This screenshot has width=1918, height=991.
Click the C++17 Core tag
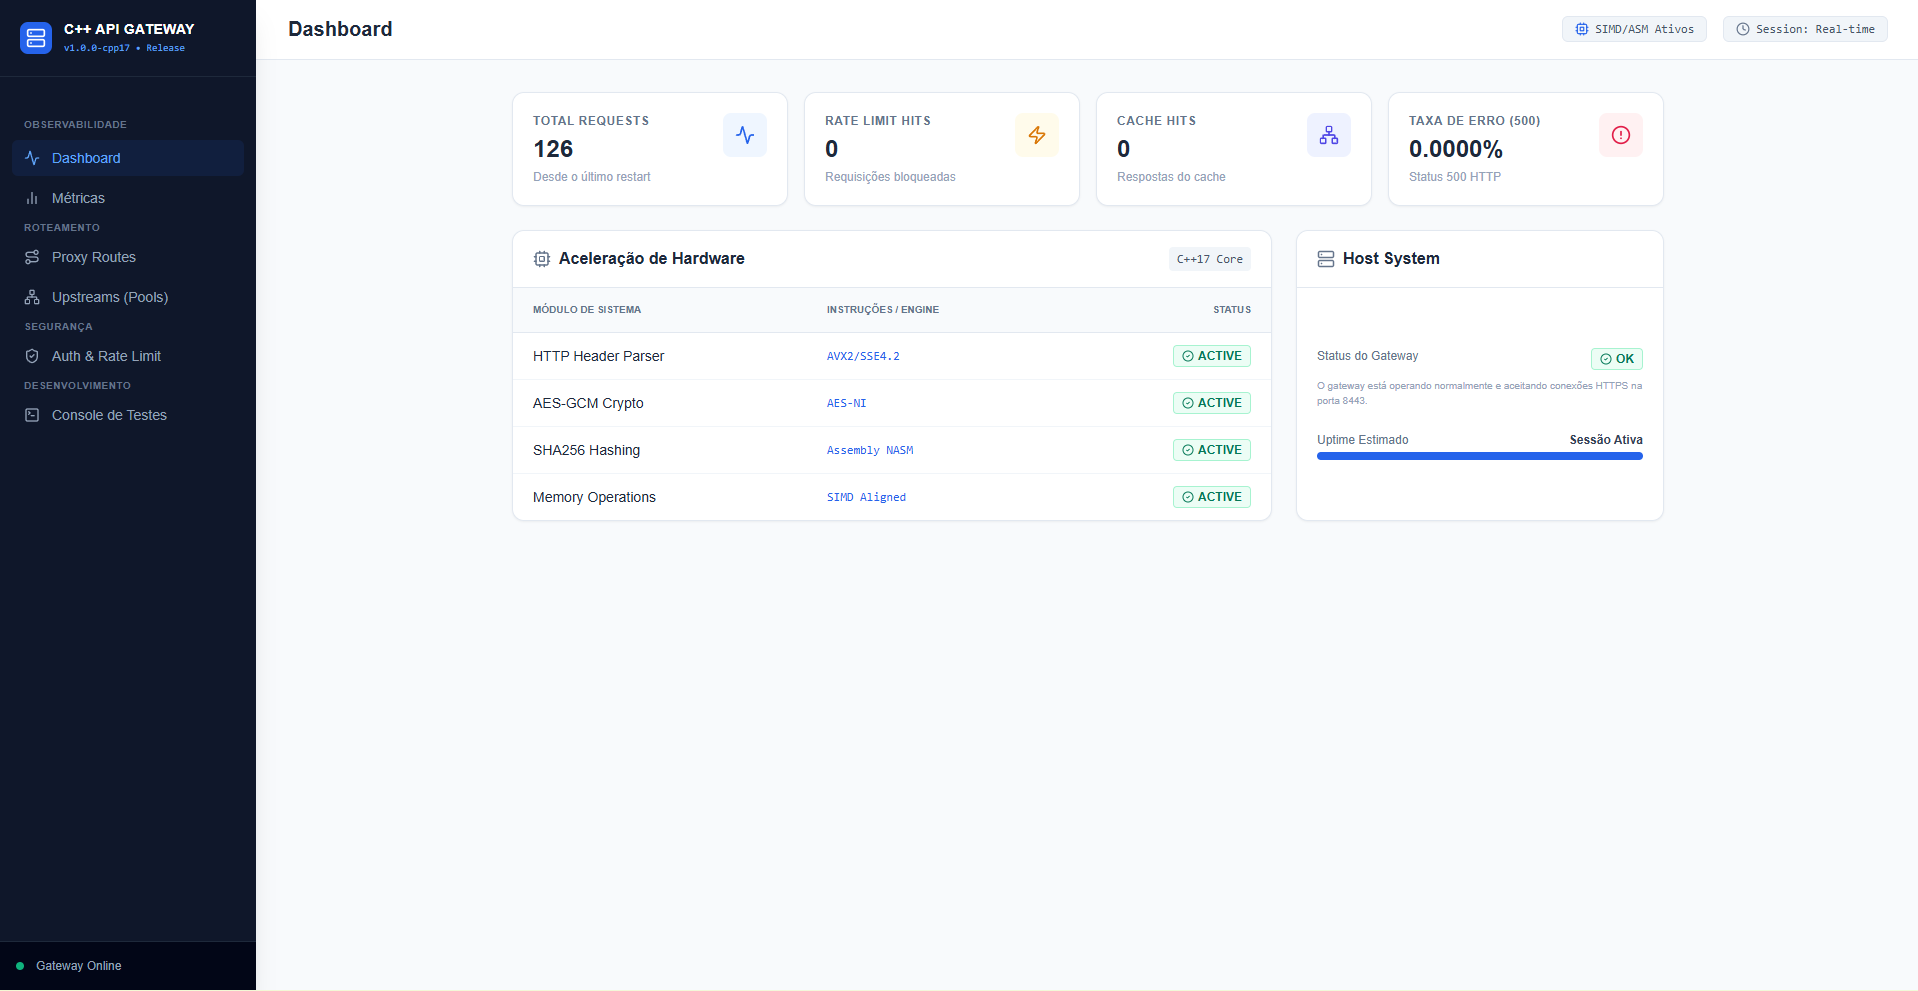(x=1210, y=259)
